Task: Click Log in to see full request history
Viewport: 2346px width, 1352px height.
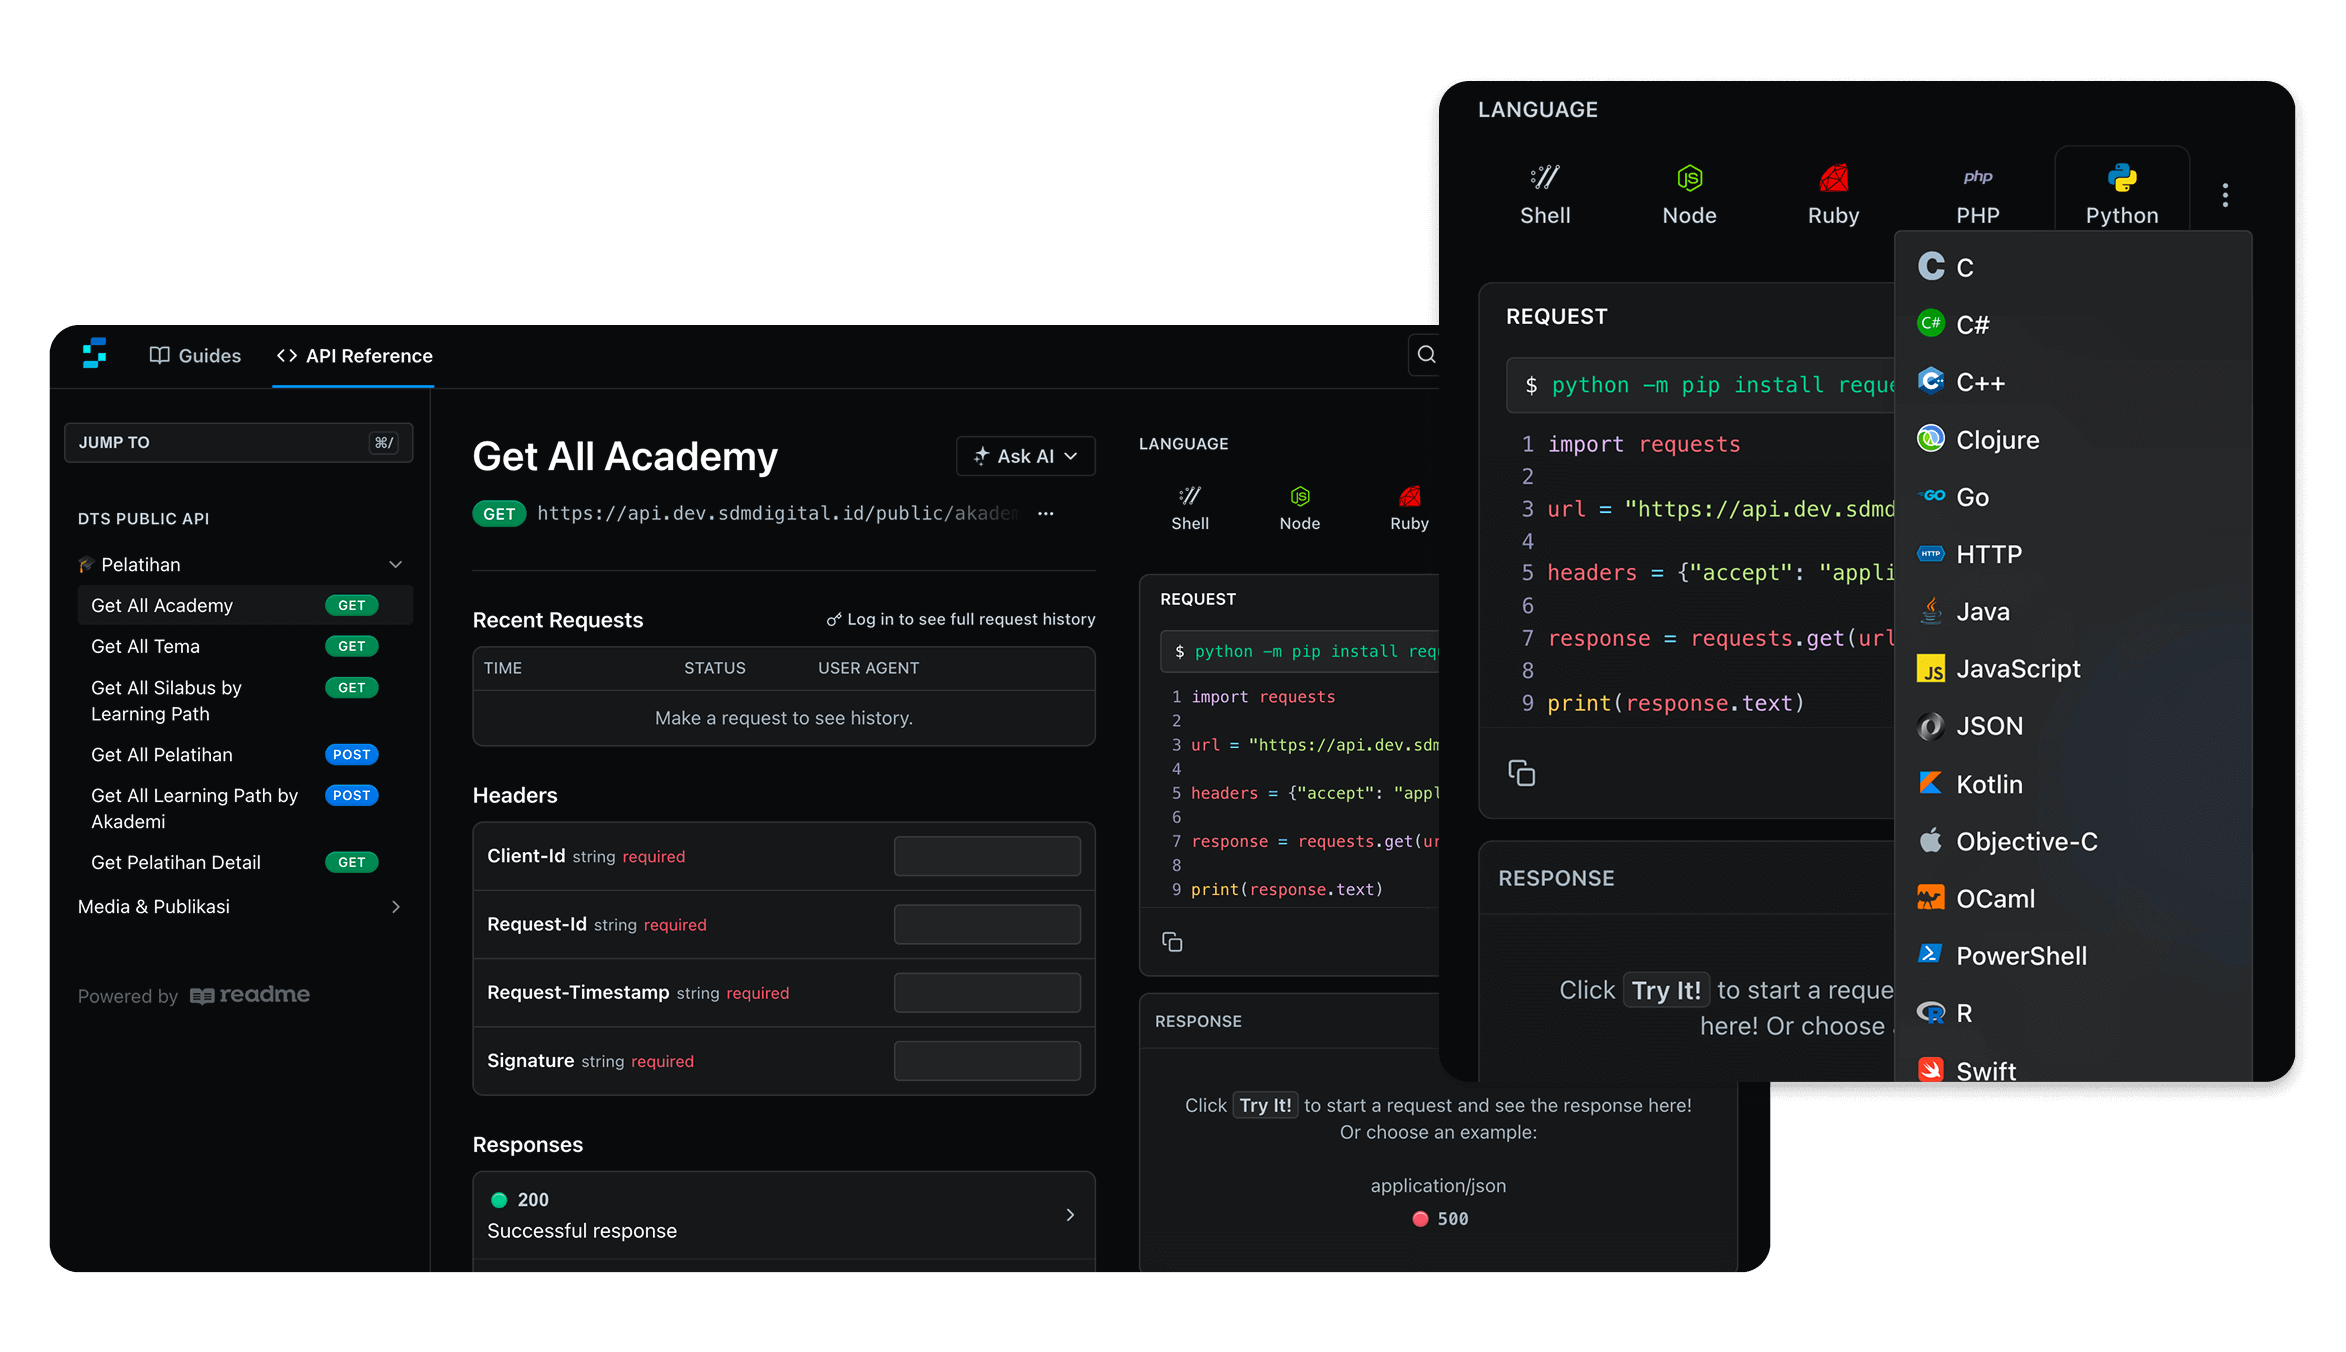Action: tap(961, 620)
